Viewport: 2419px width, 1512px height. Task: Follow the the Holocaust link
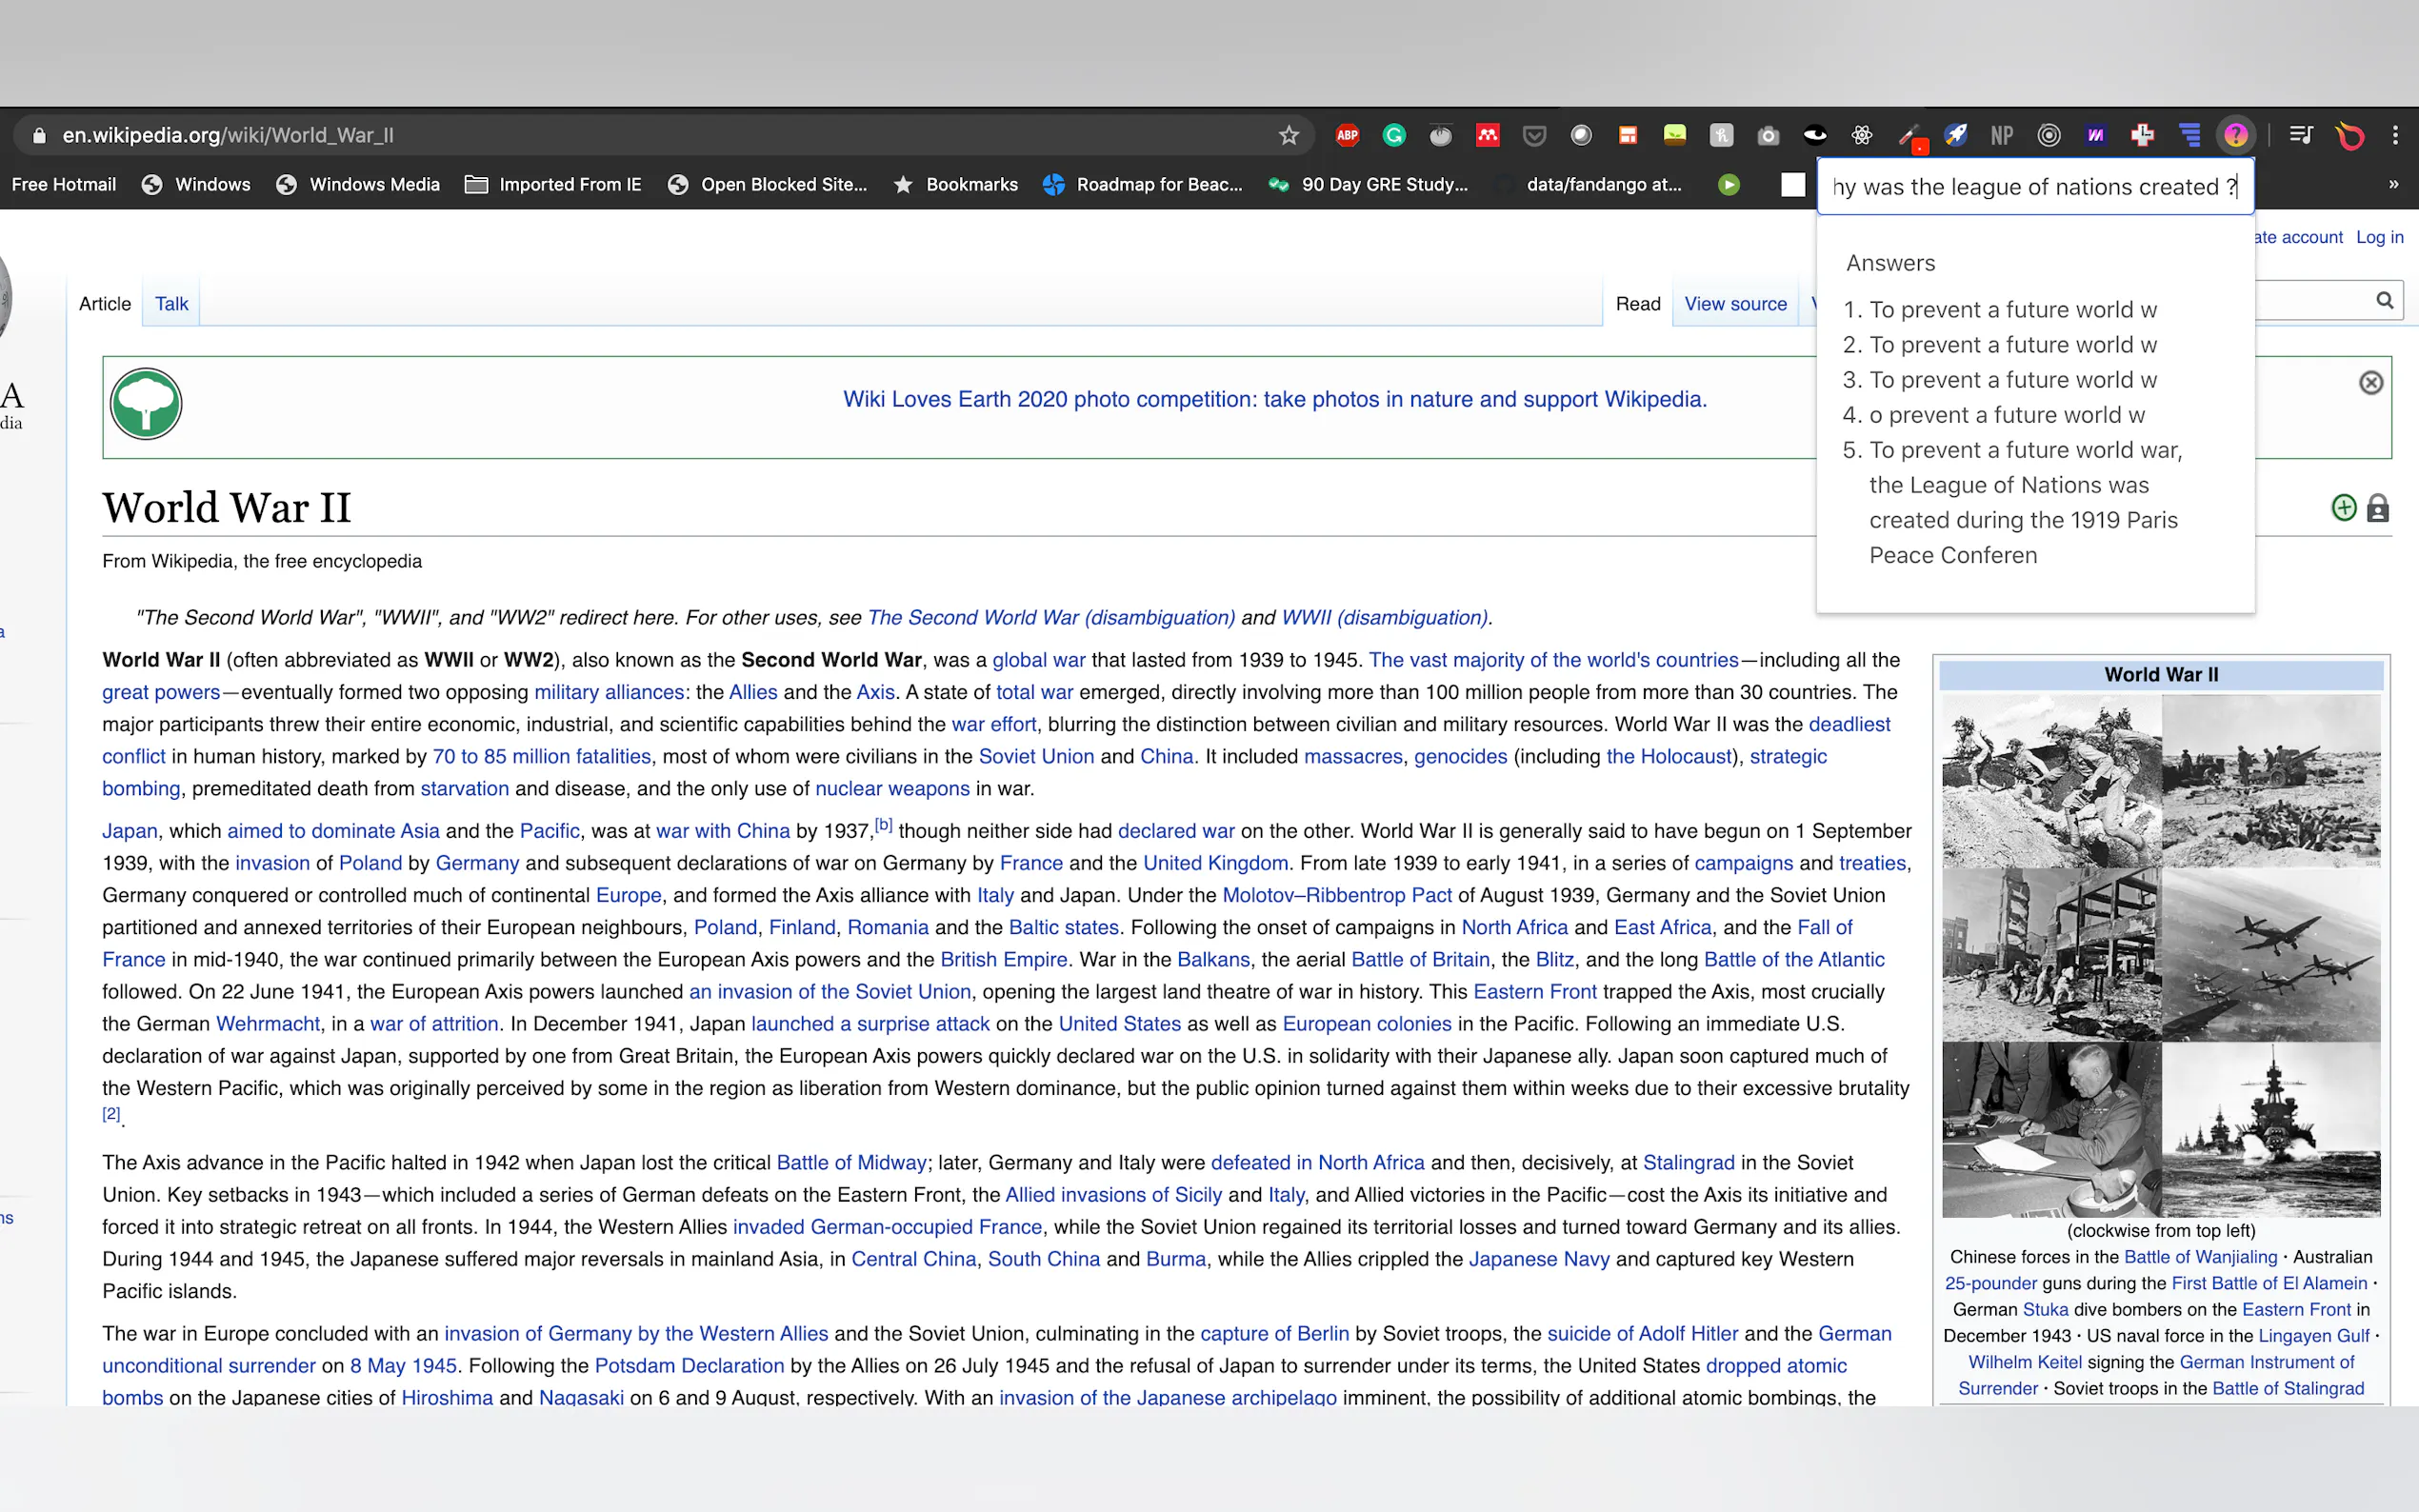click(1669, 756)
